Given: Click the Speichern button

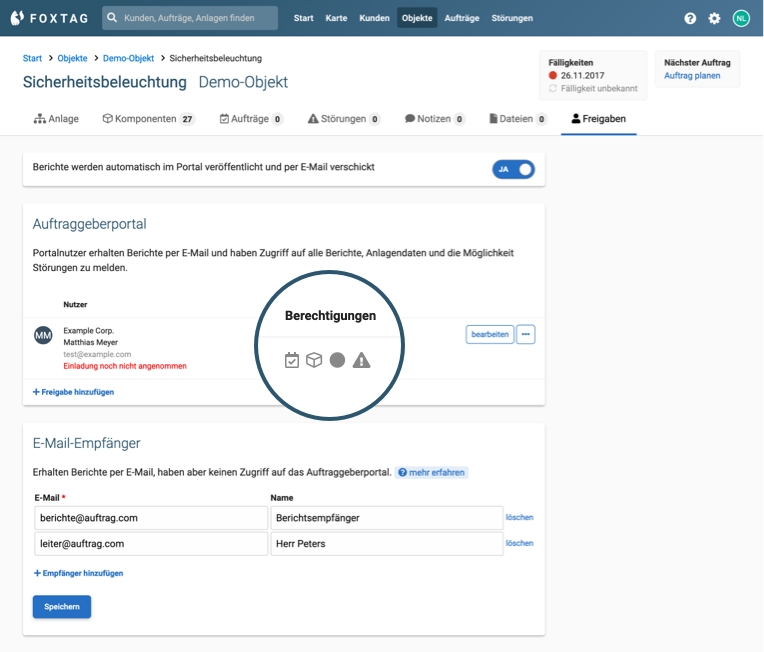Looking at the screenshot, I should 62,607.
